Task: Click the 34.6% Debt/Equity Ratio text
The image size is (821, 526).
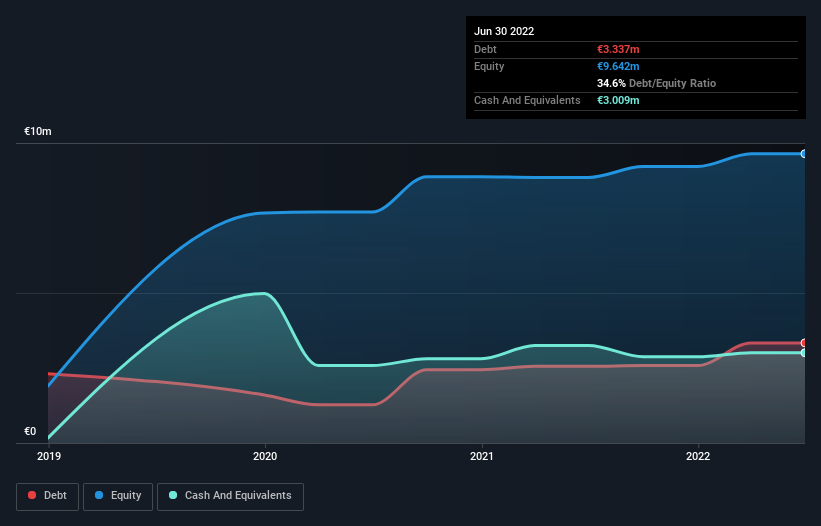Action: [x=656, y=83]
